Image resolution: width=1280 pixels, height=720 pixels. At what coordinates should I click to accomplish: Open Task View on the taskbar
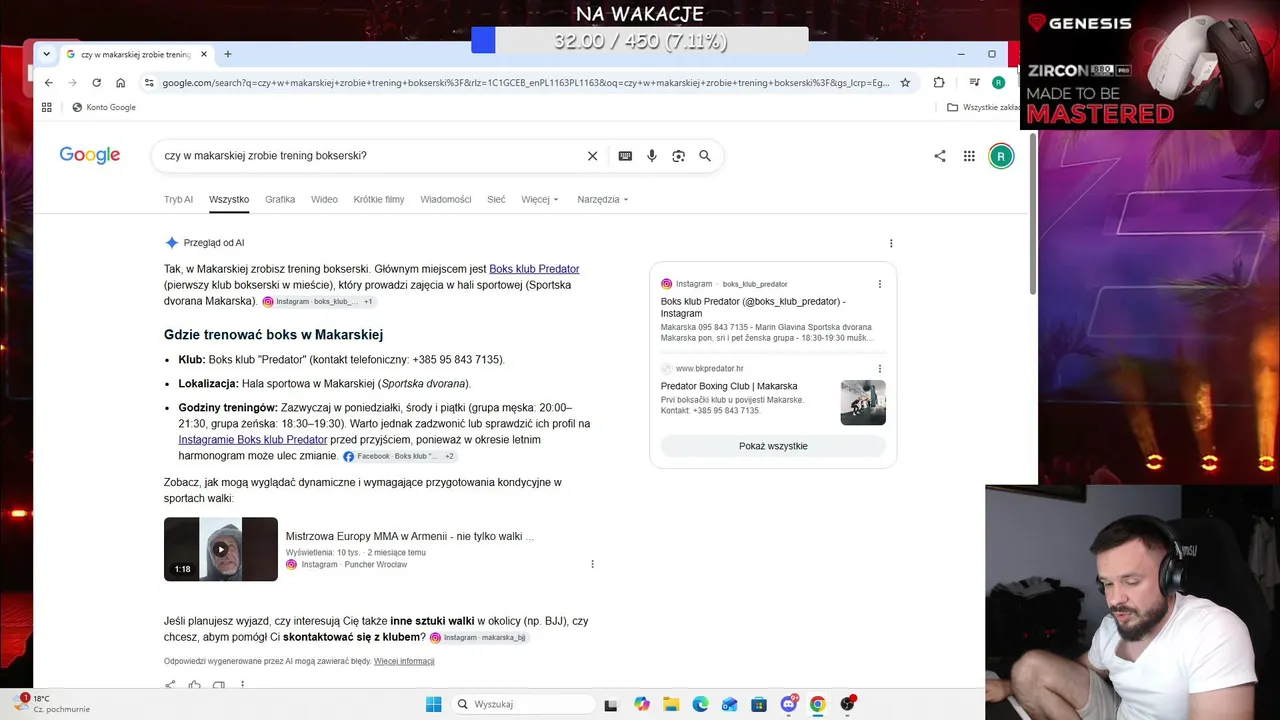coord(611,704)
